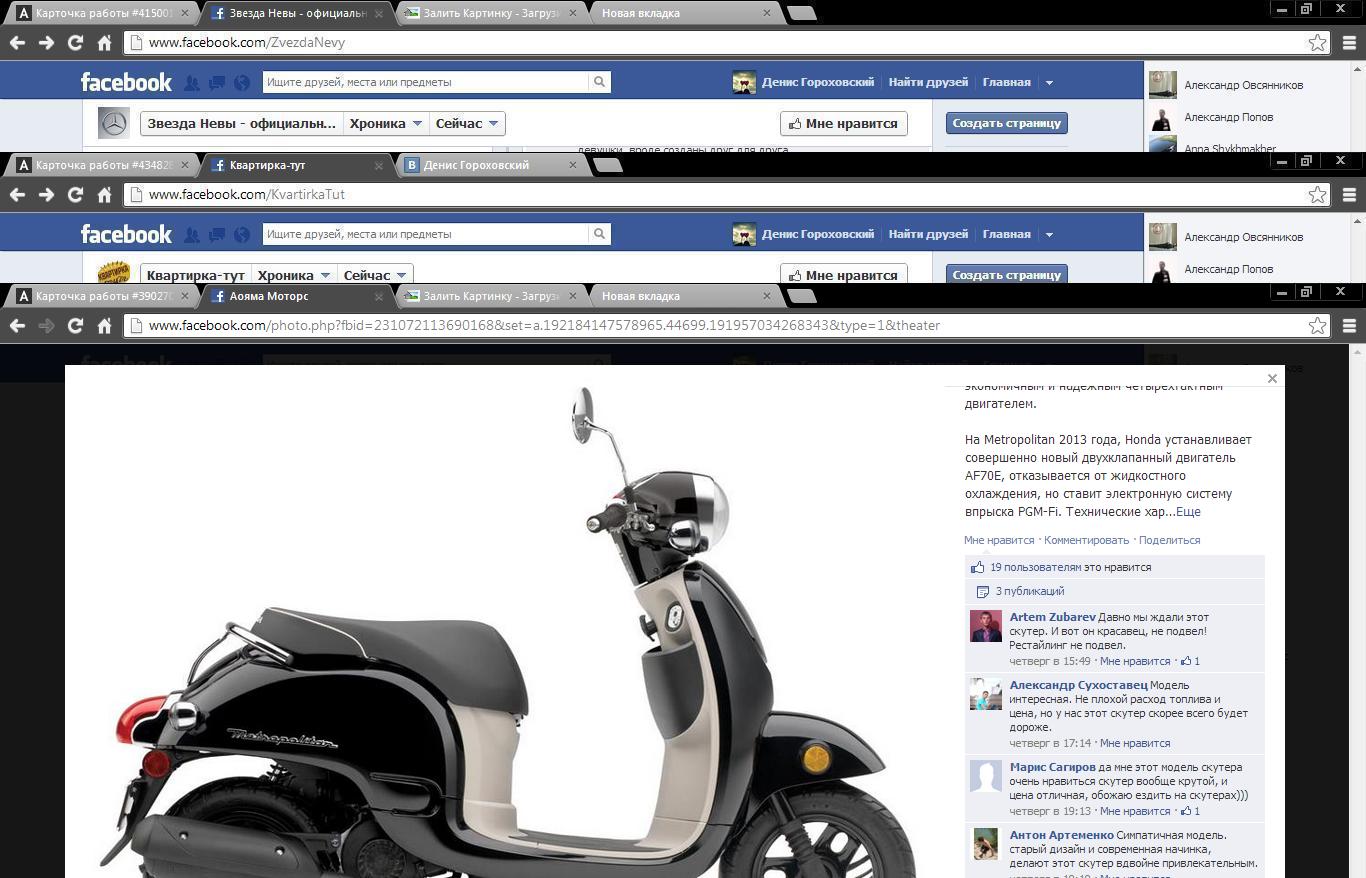Bookmark the KvartirkaTut page with the star
This screenshot has width=1366, height=878.
(1317, 195)
